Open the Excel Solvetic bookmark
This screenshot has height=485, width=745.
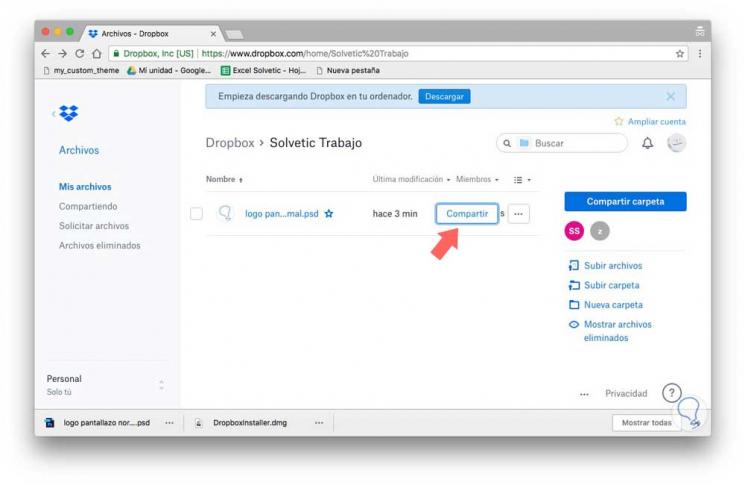[x=264, y=70]
